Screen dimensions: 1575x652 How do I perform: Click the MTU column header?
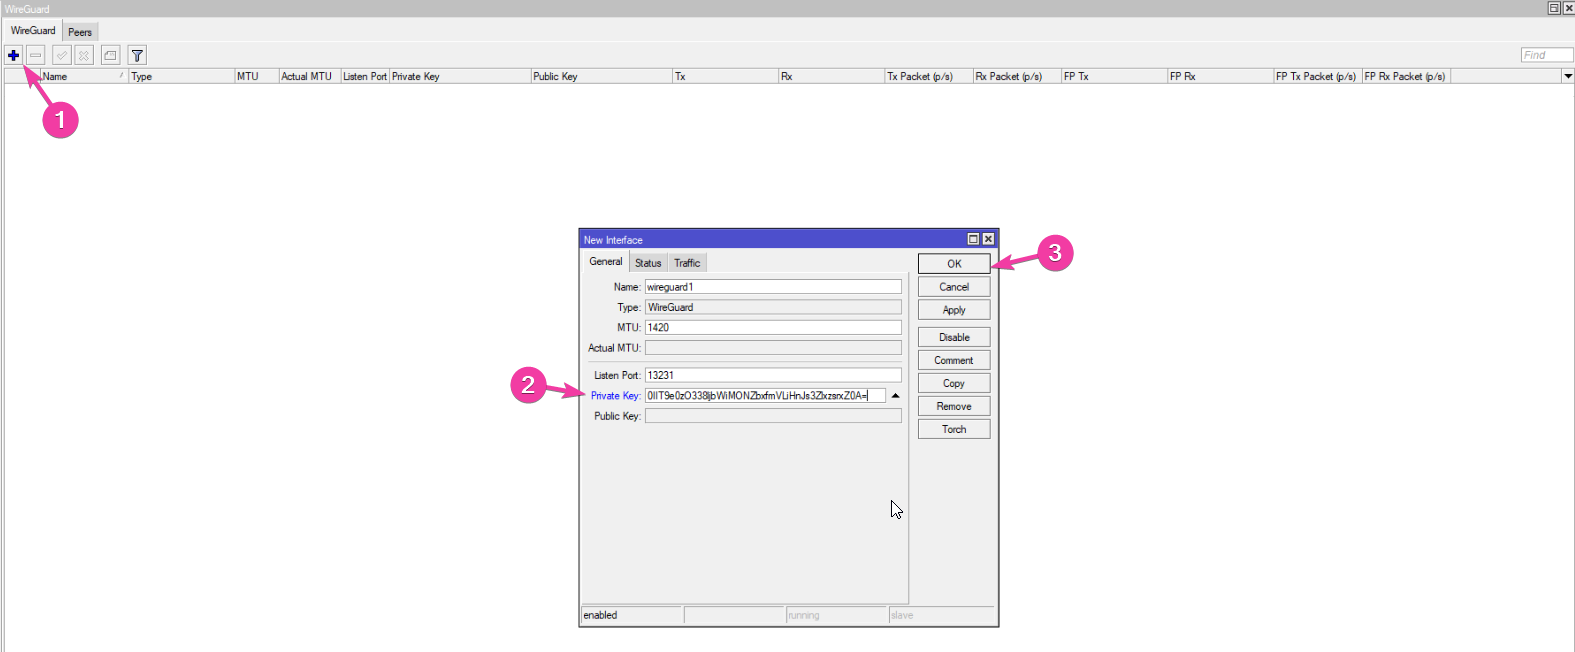pyautogui.click(x=256, y=76)
